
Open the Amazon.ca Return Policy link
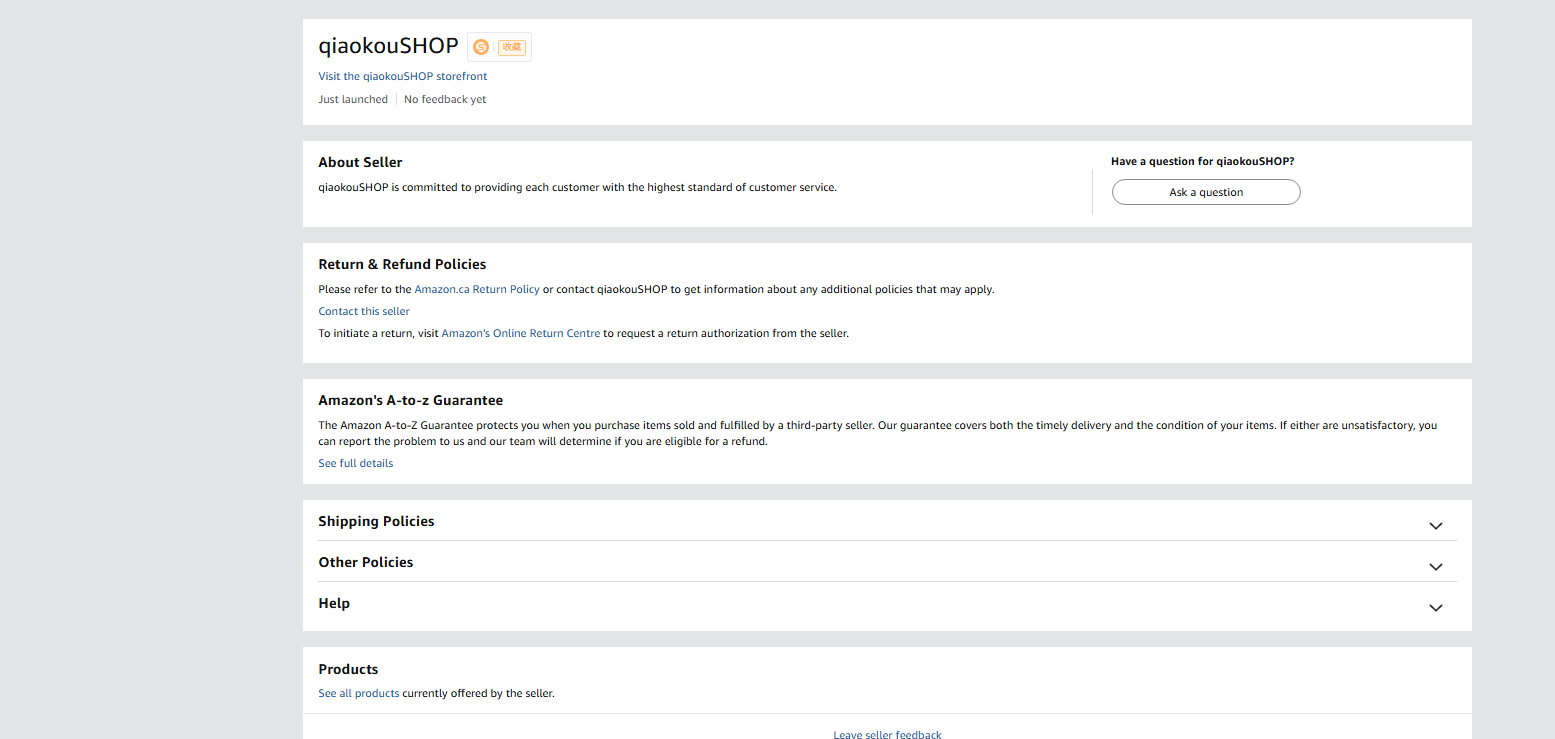[x=477, y=289]
